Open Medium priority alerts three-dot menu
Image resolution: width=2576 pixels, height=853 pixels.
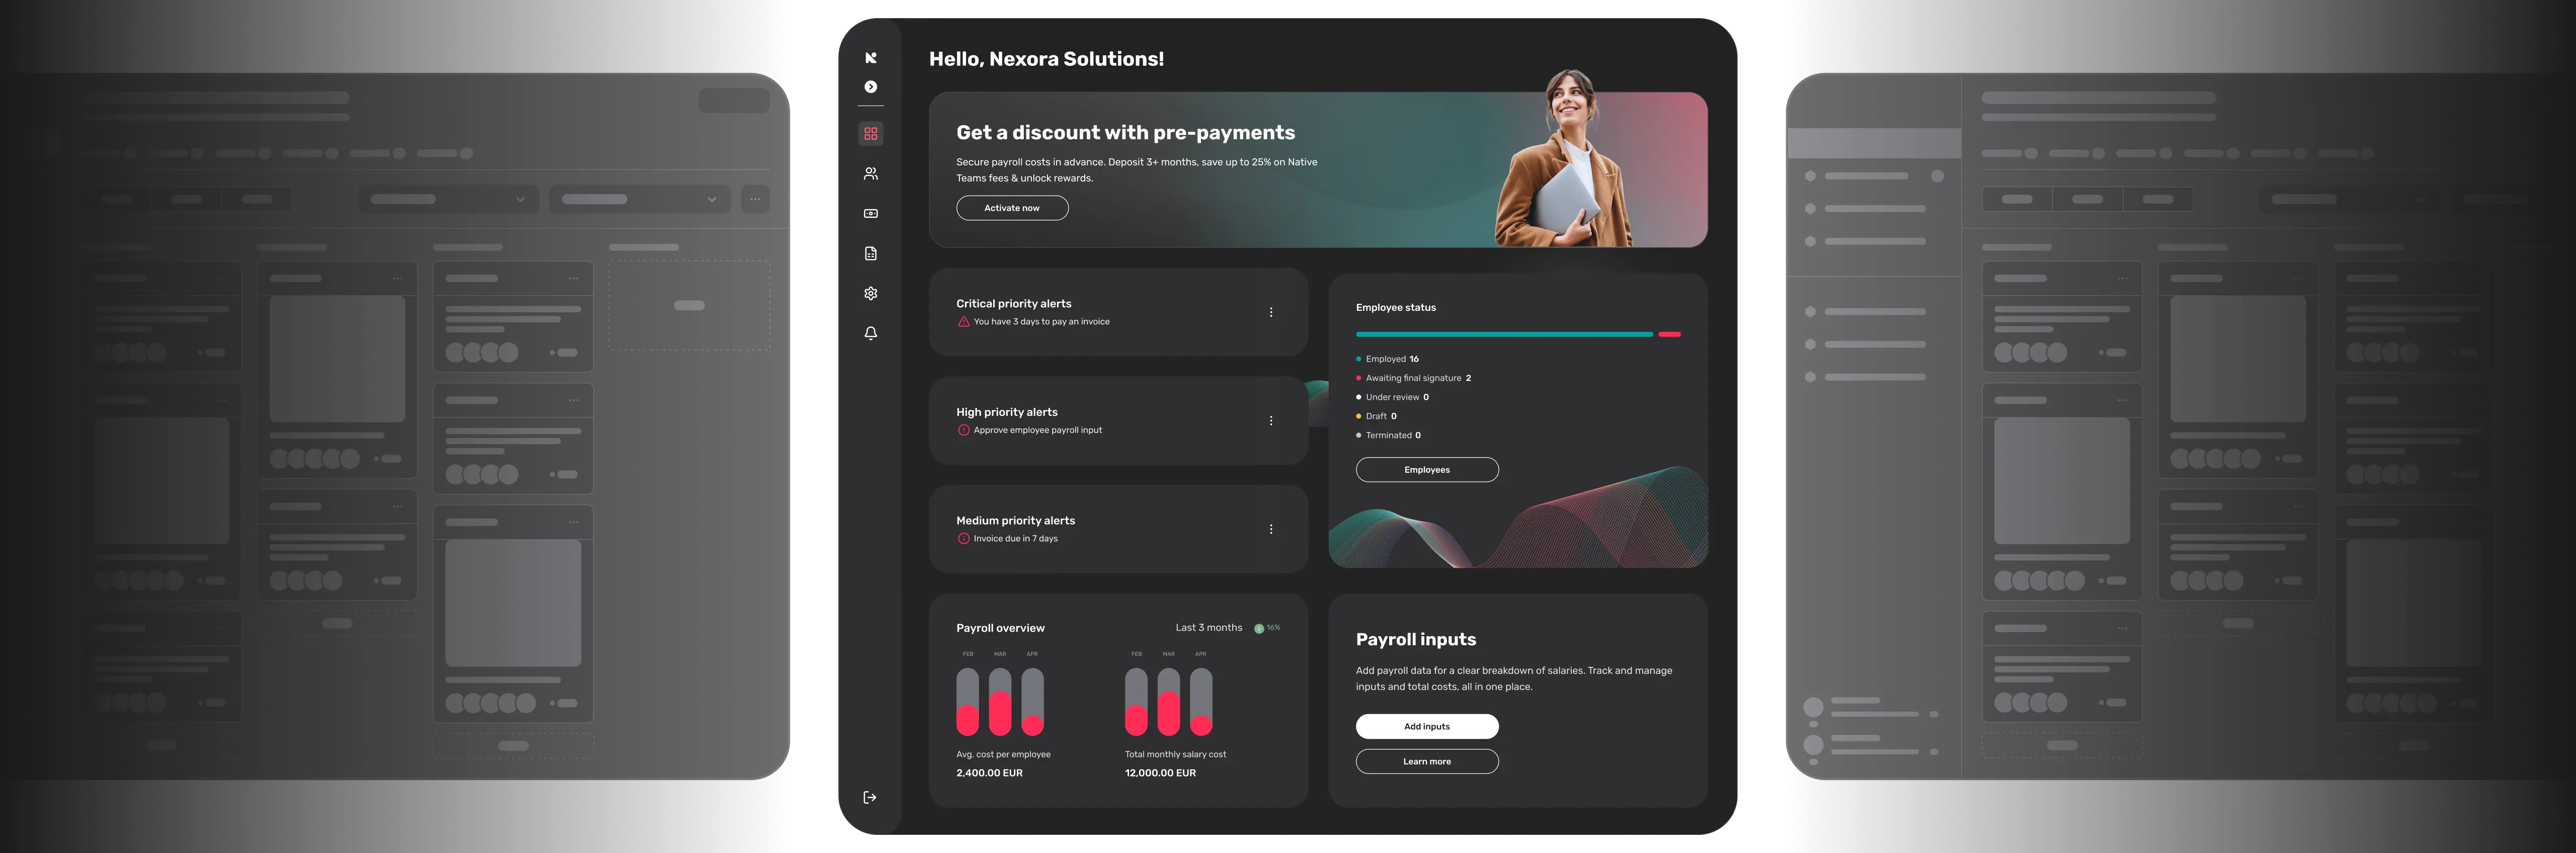coord(1270,529)
